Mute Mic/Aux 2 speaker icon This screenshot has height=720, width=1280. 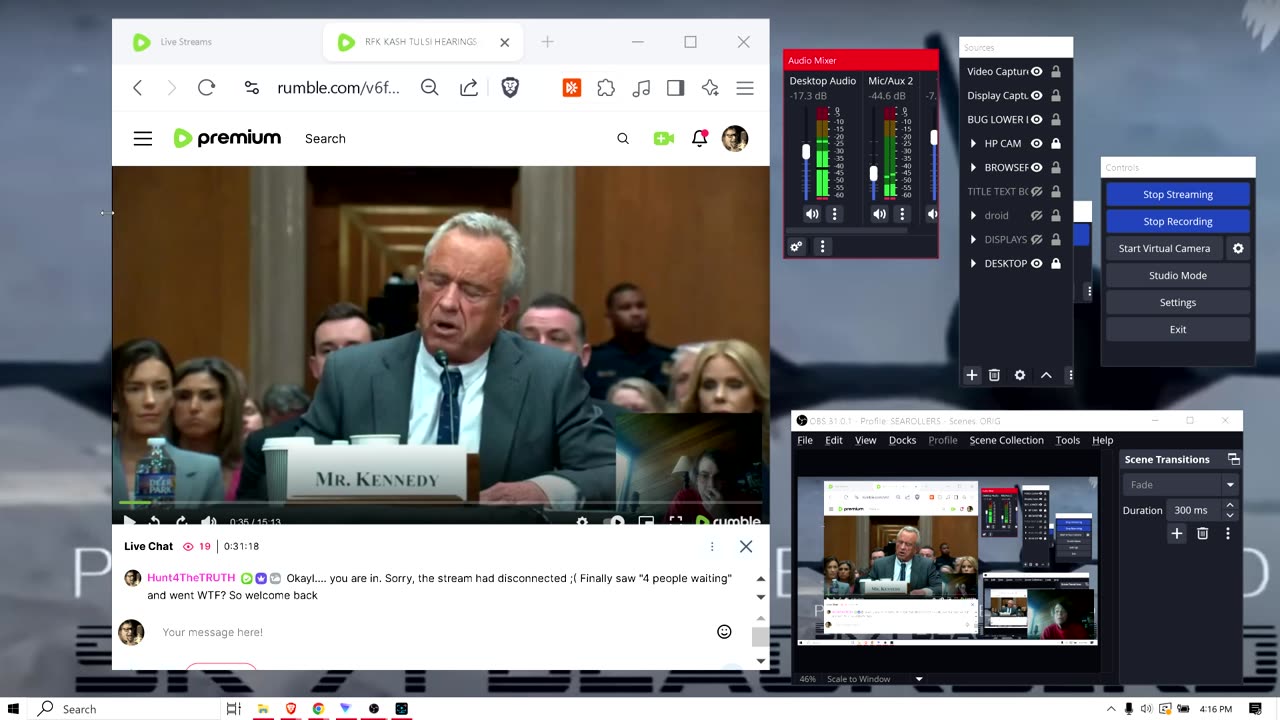[879, 214]
